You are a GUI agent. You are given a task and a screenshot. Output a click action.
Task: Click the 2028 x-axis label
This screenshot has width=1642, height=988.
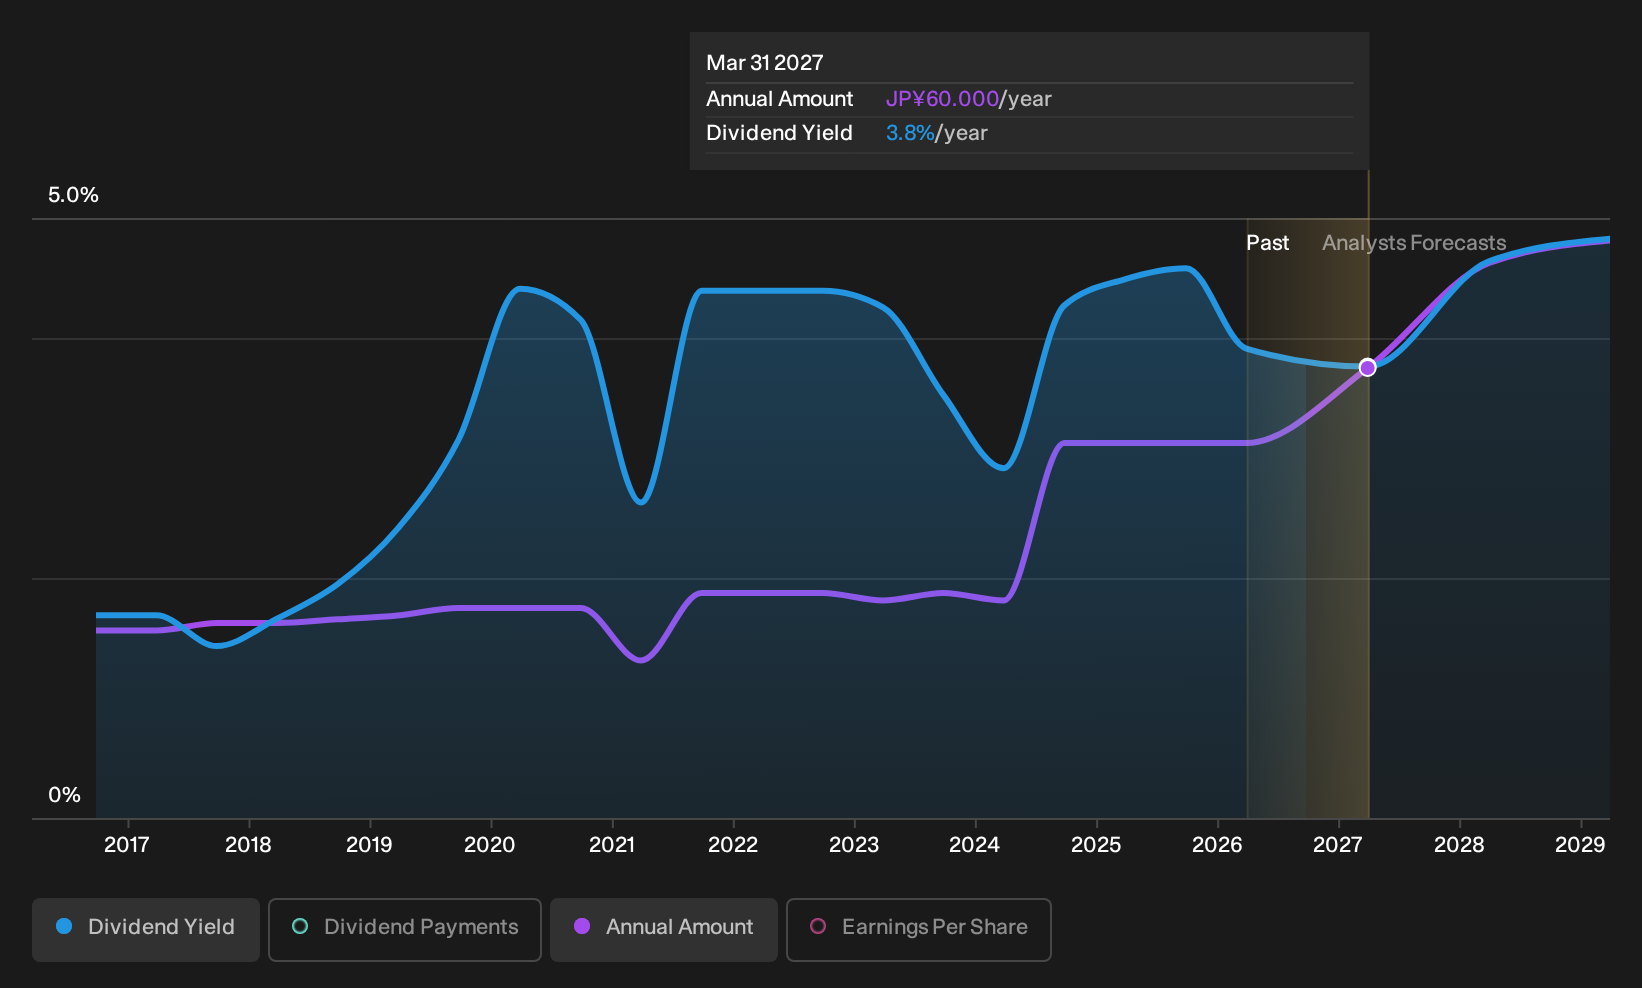pos(1459,845)
